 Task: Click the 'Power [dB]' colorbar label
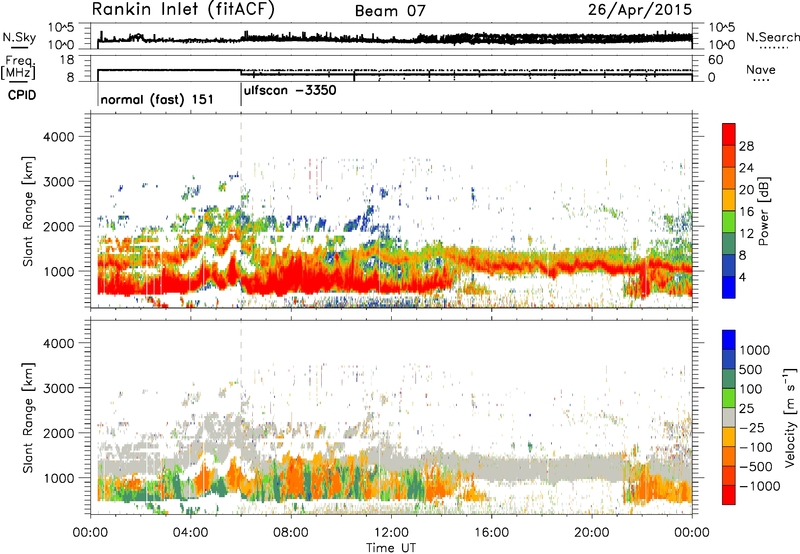coord(763,211)
